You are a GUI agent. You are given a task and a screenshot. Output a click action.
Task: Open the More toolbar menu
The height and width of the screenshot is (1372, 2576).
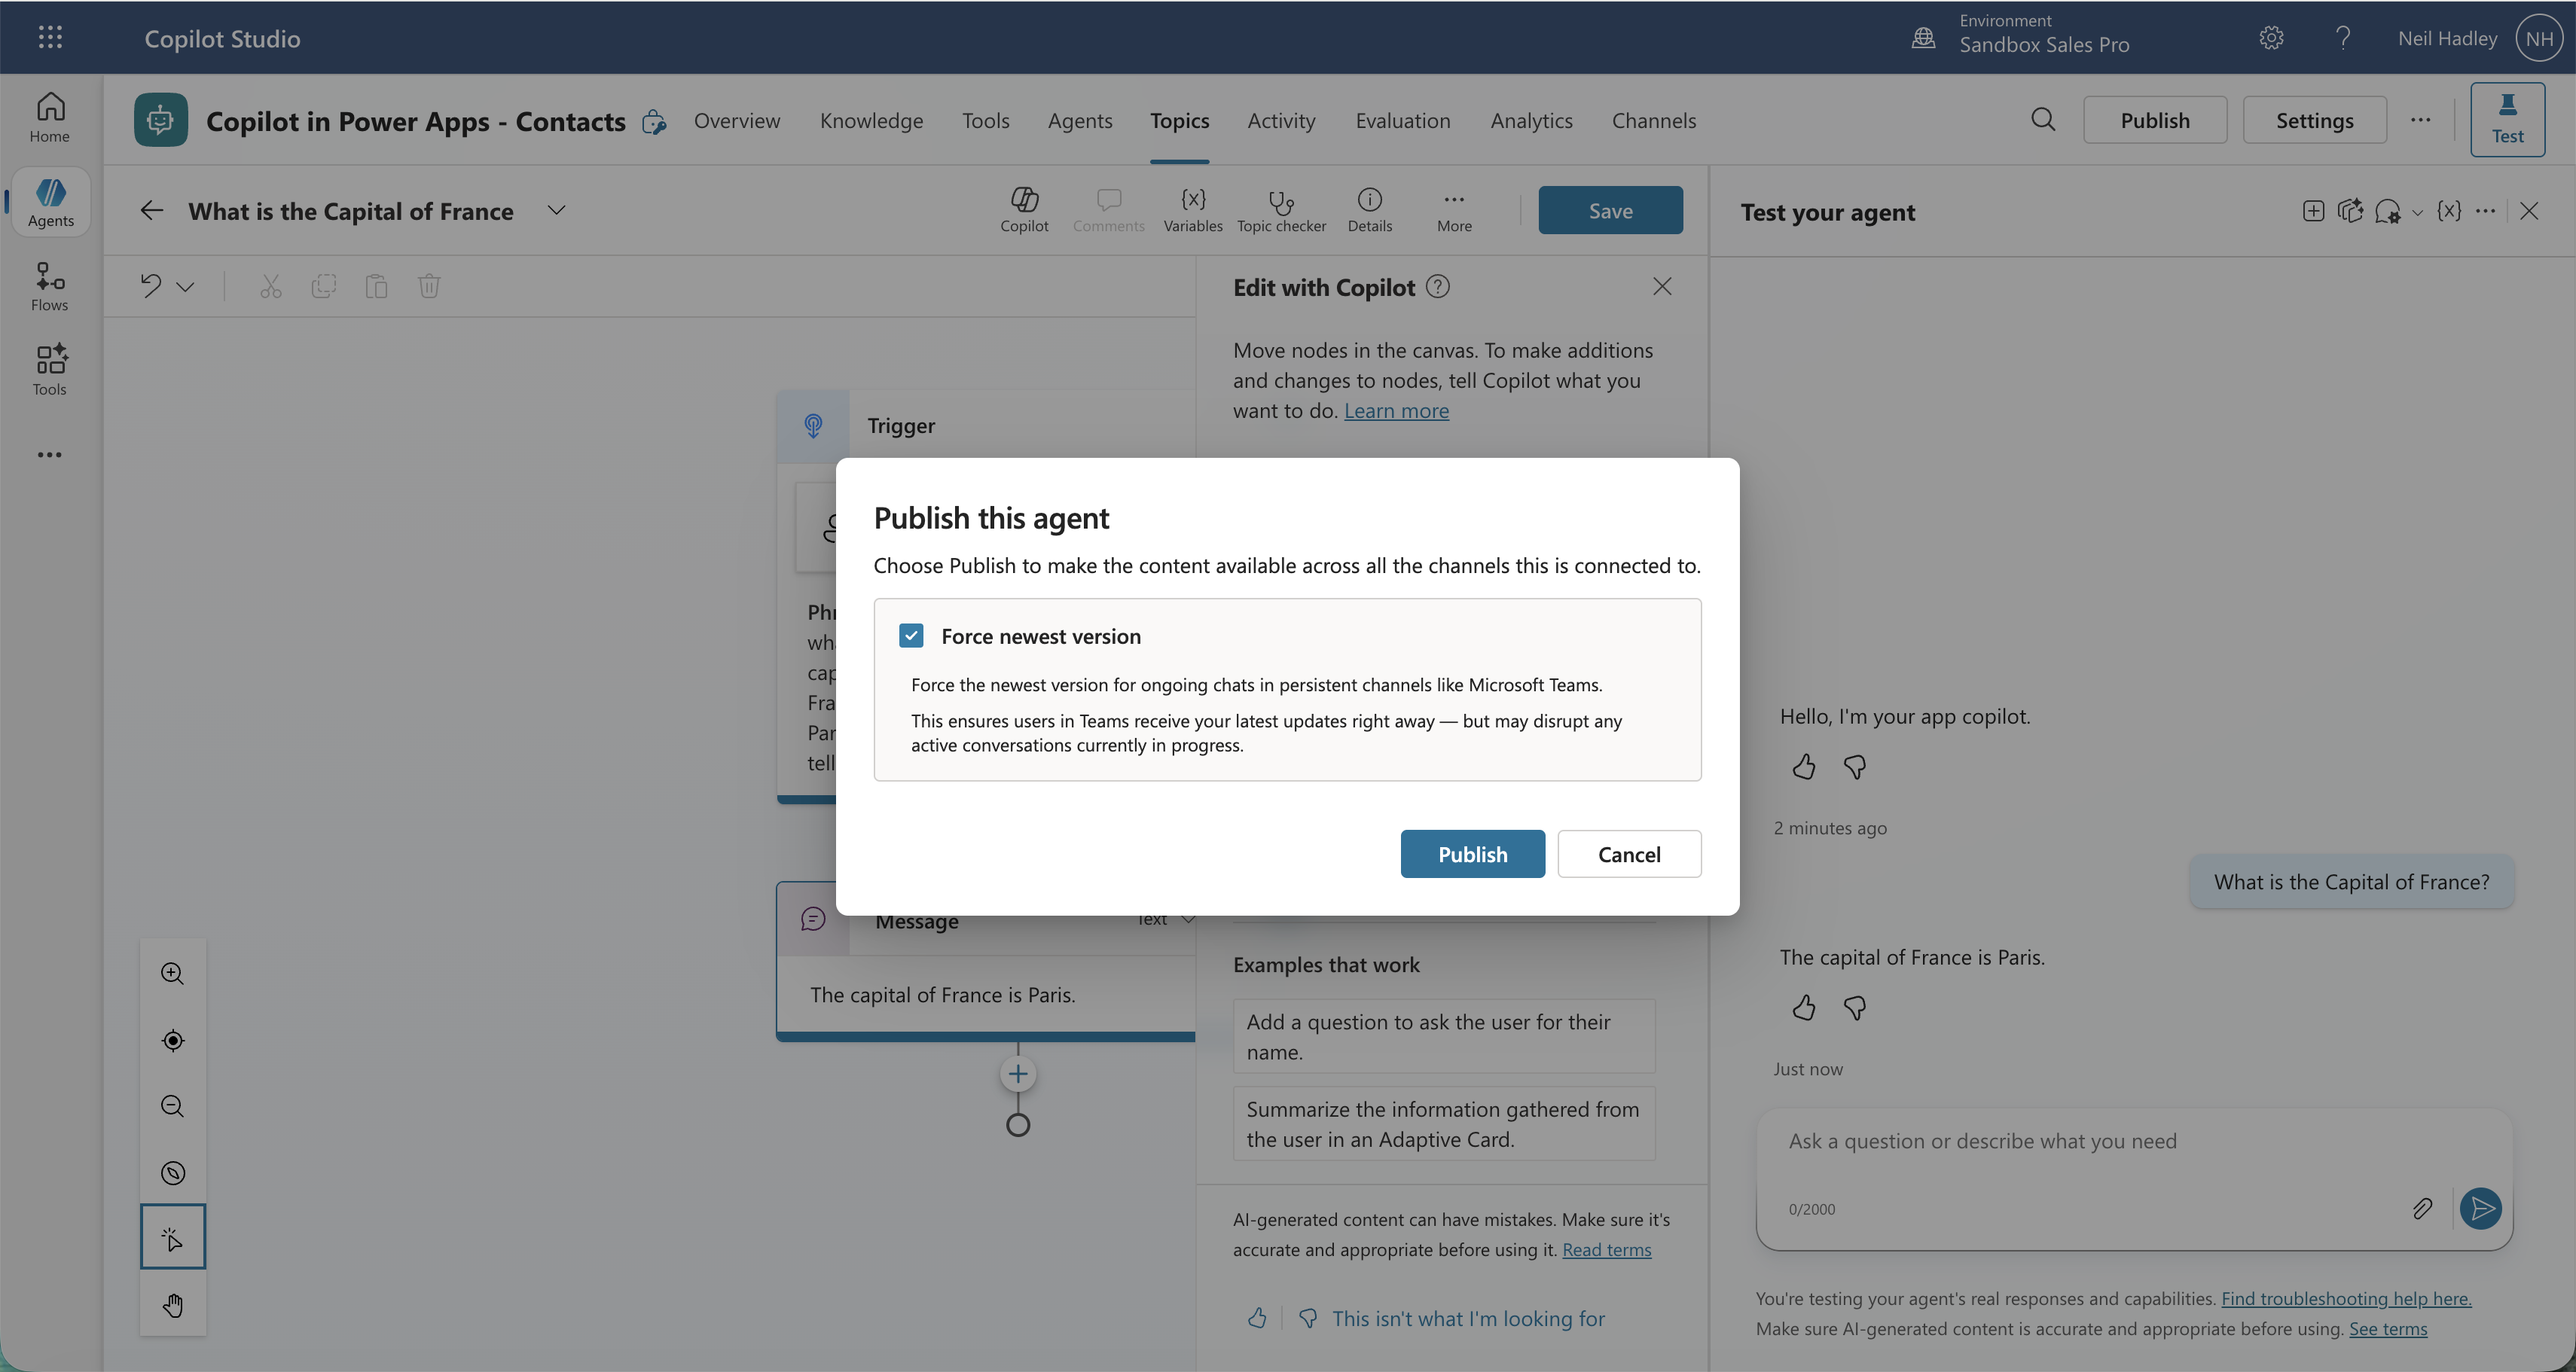[1454, 210]
